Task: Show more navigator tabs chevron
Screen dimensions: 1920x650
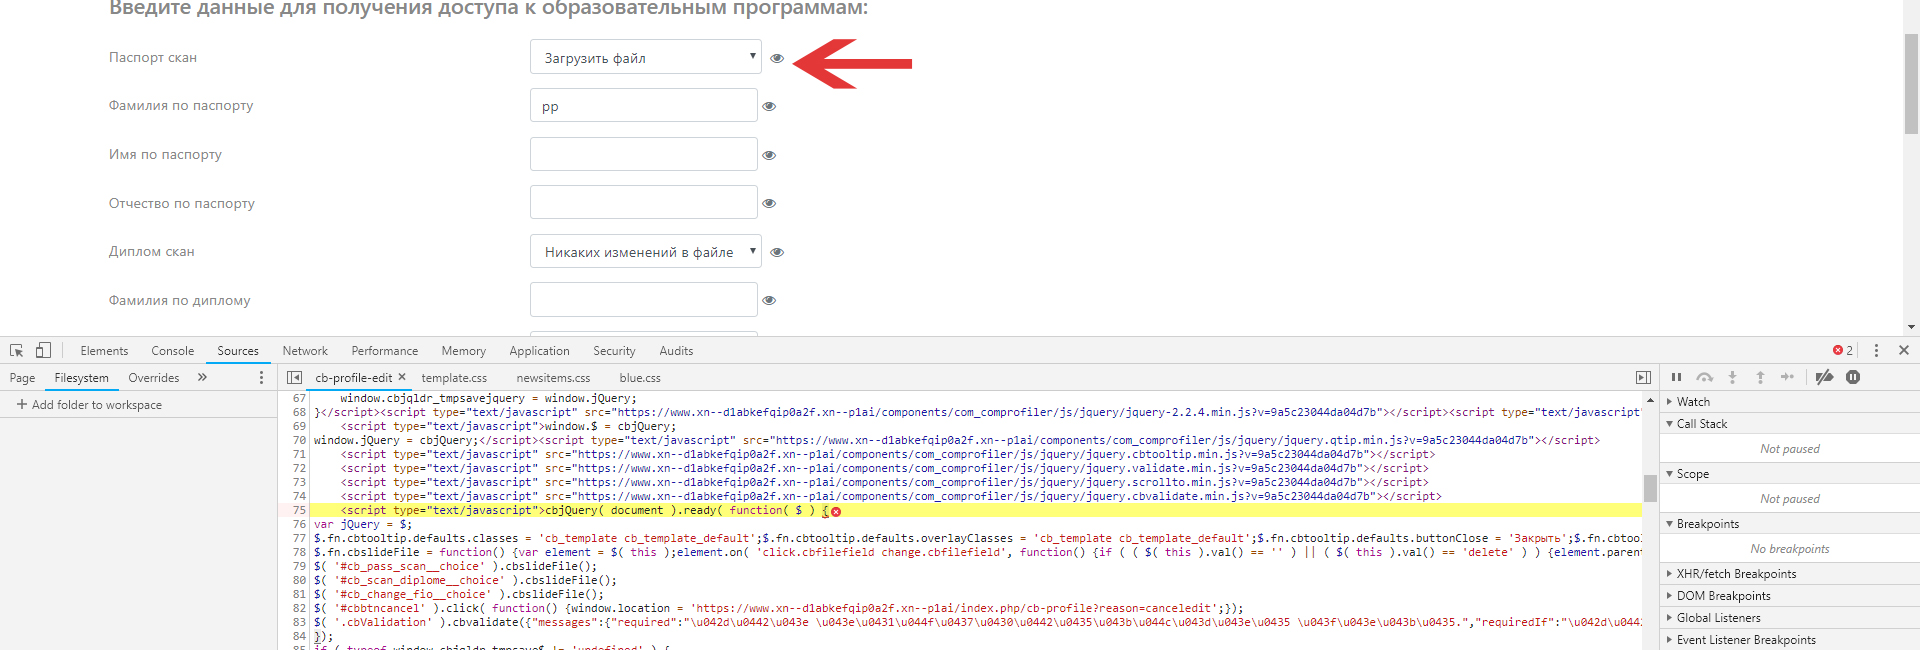Action: (202, 378)
